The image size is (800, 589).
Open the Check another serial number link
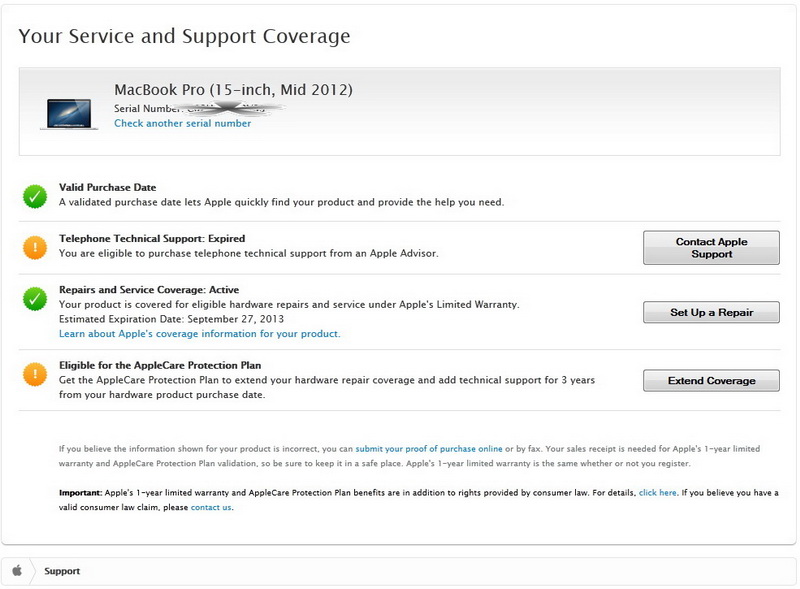point(182,124)
